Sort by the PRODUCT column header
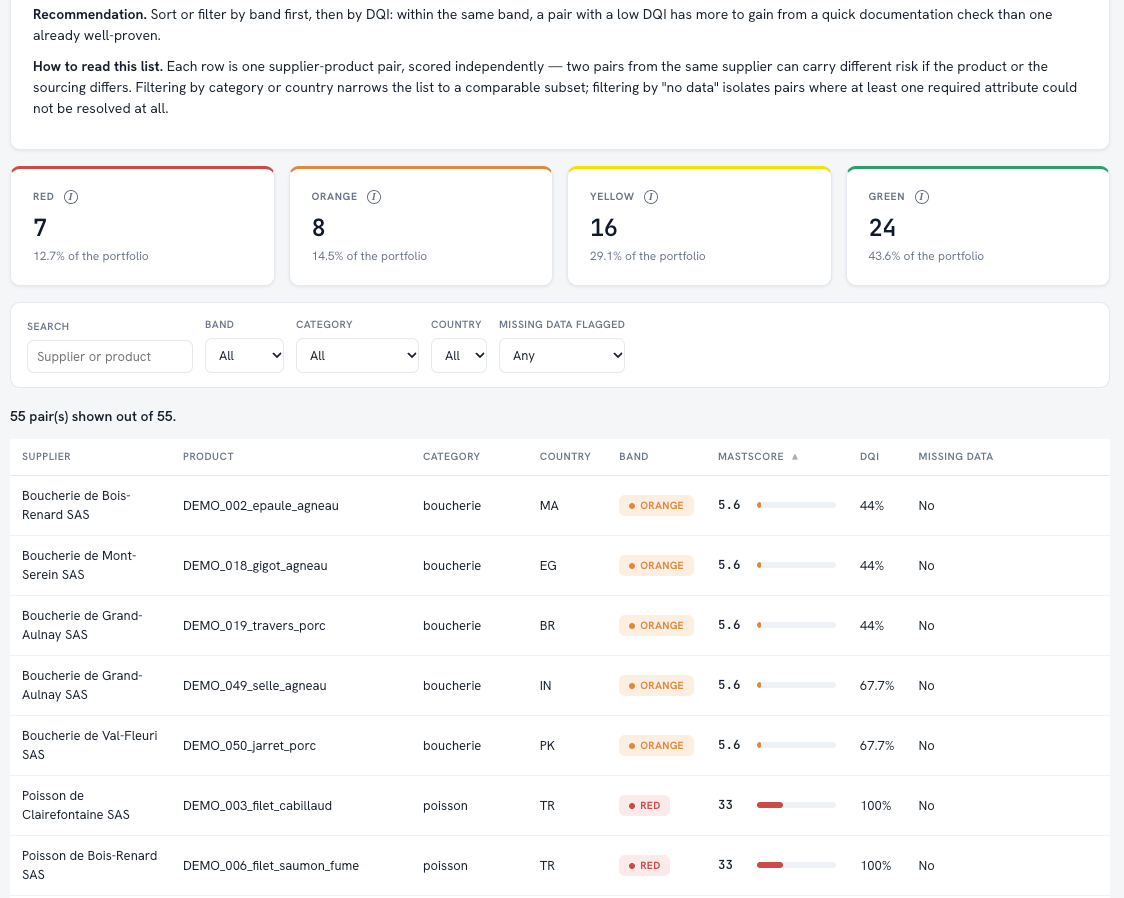Viewport: 1124px width, 898px height. click(209, 457)
